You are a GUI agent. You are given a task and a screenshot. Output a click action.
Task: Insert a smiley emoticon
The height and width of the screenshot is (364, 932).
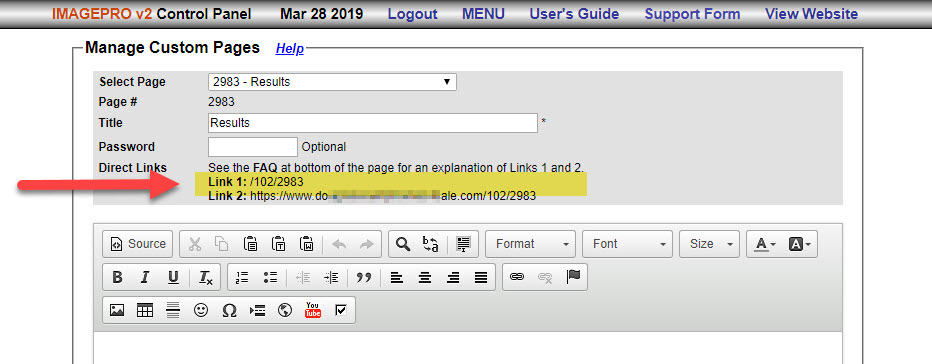point(201,310)
